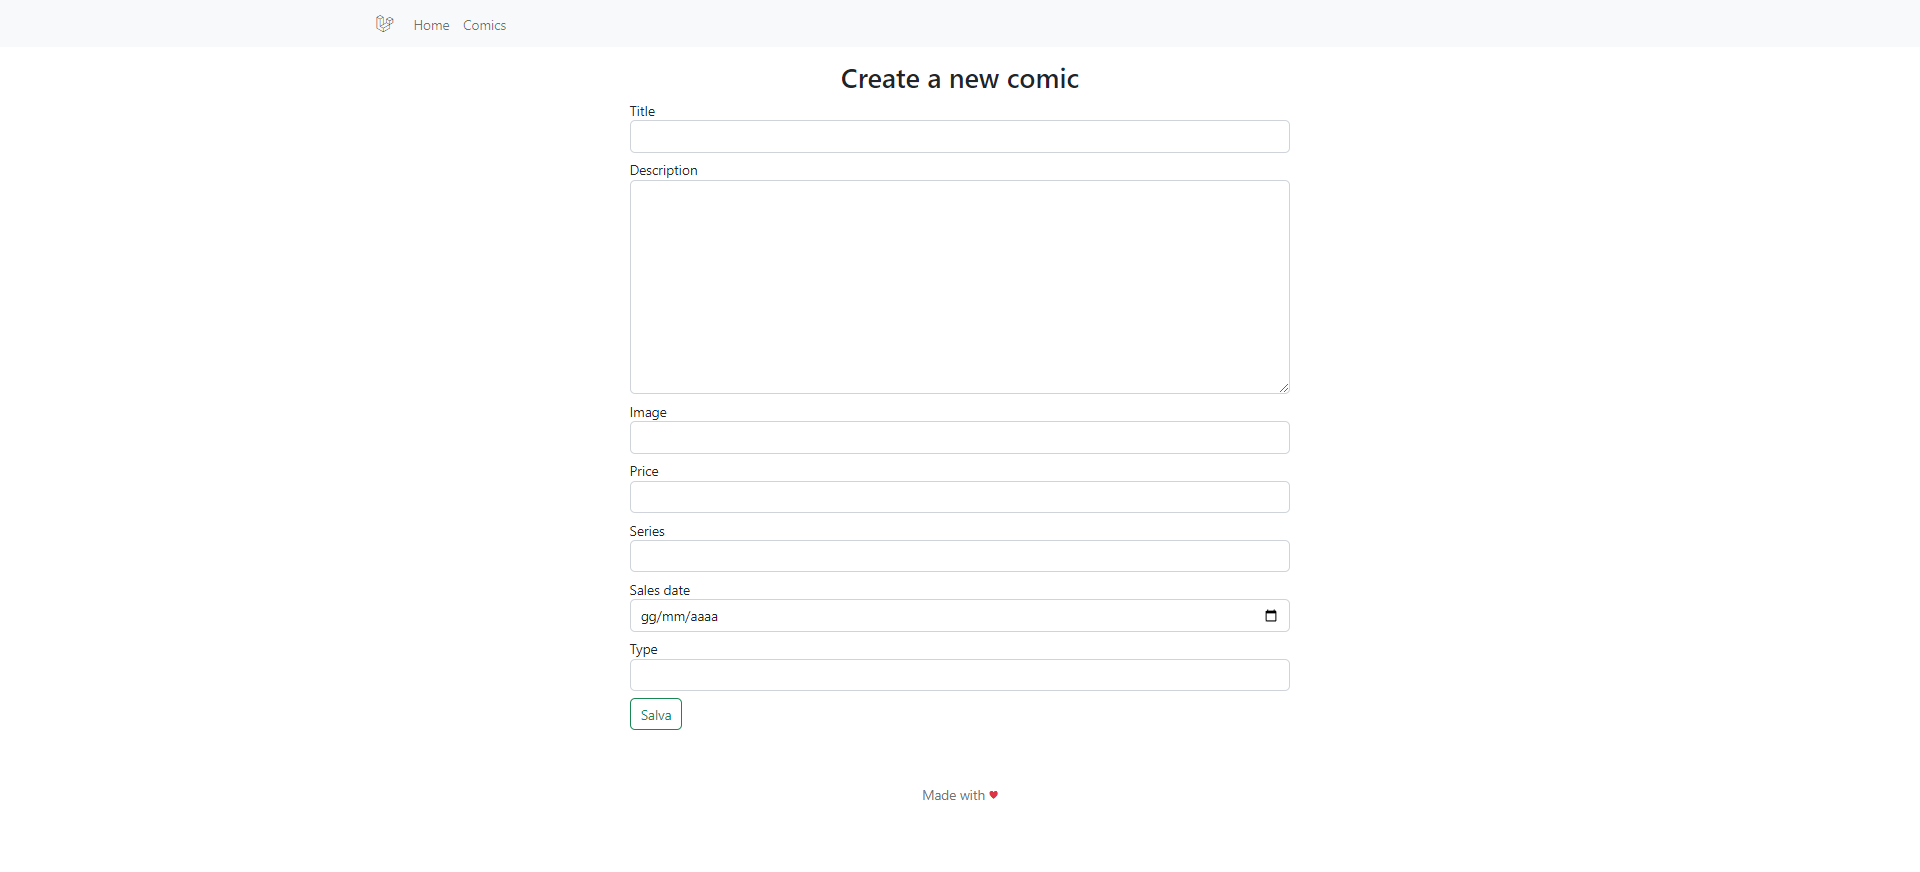Click the Title field label
Image resolution: width=1920 pixels, height=872 pixels.
(x=641, y=111)
